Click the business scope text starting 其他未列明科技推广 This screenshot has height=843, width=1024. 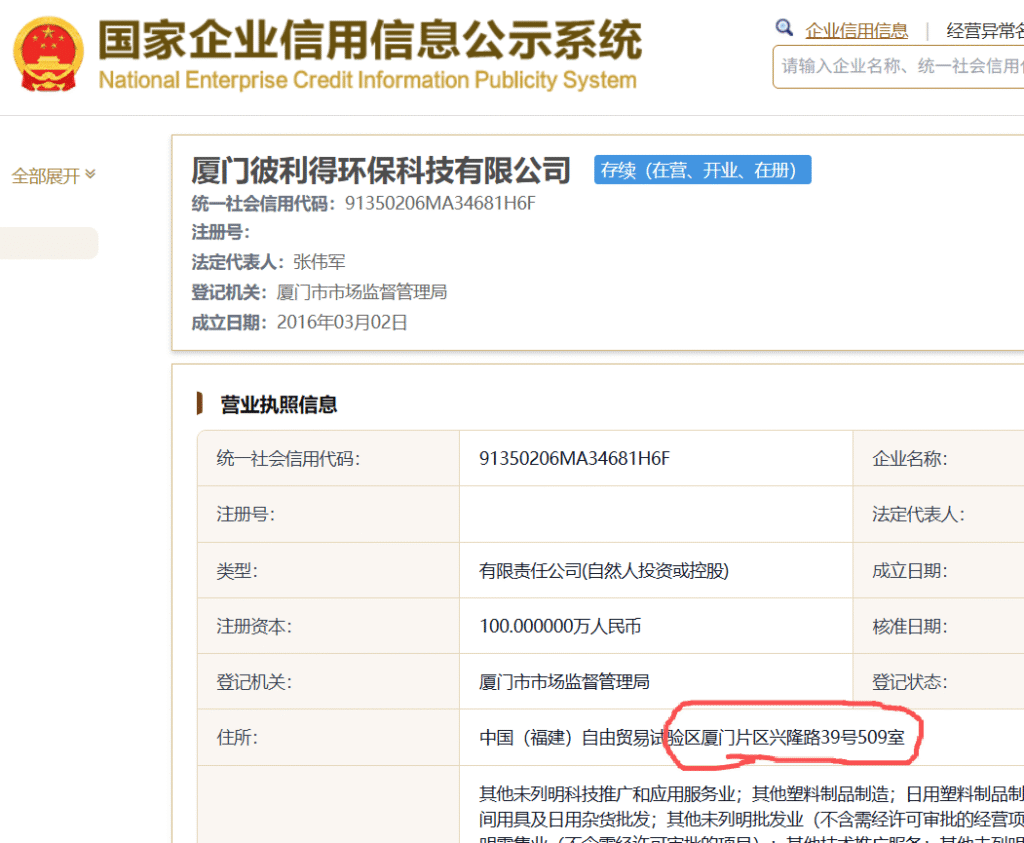pyautogui.click(x=751, y=813)
